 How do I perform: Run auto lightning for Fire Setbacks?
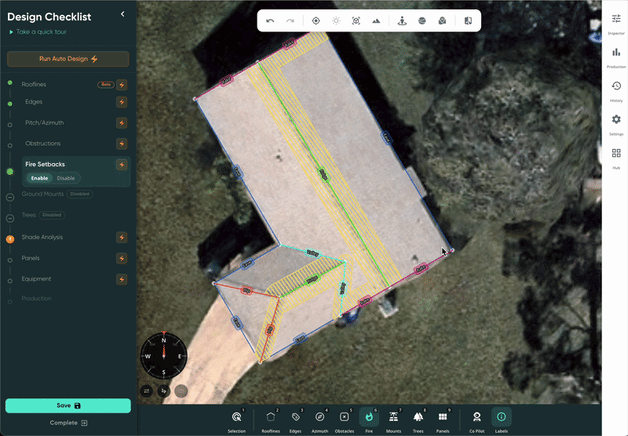tap(122, 165)
